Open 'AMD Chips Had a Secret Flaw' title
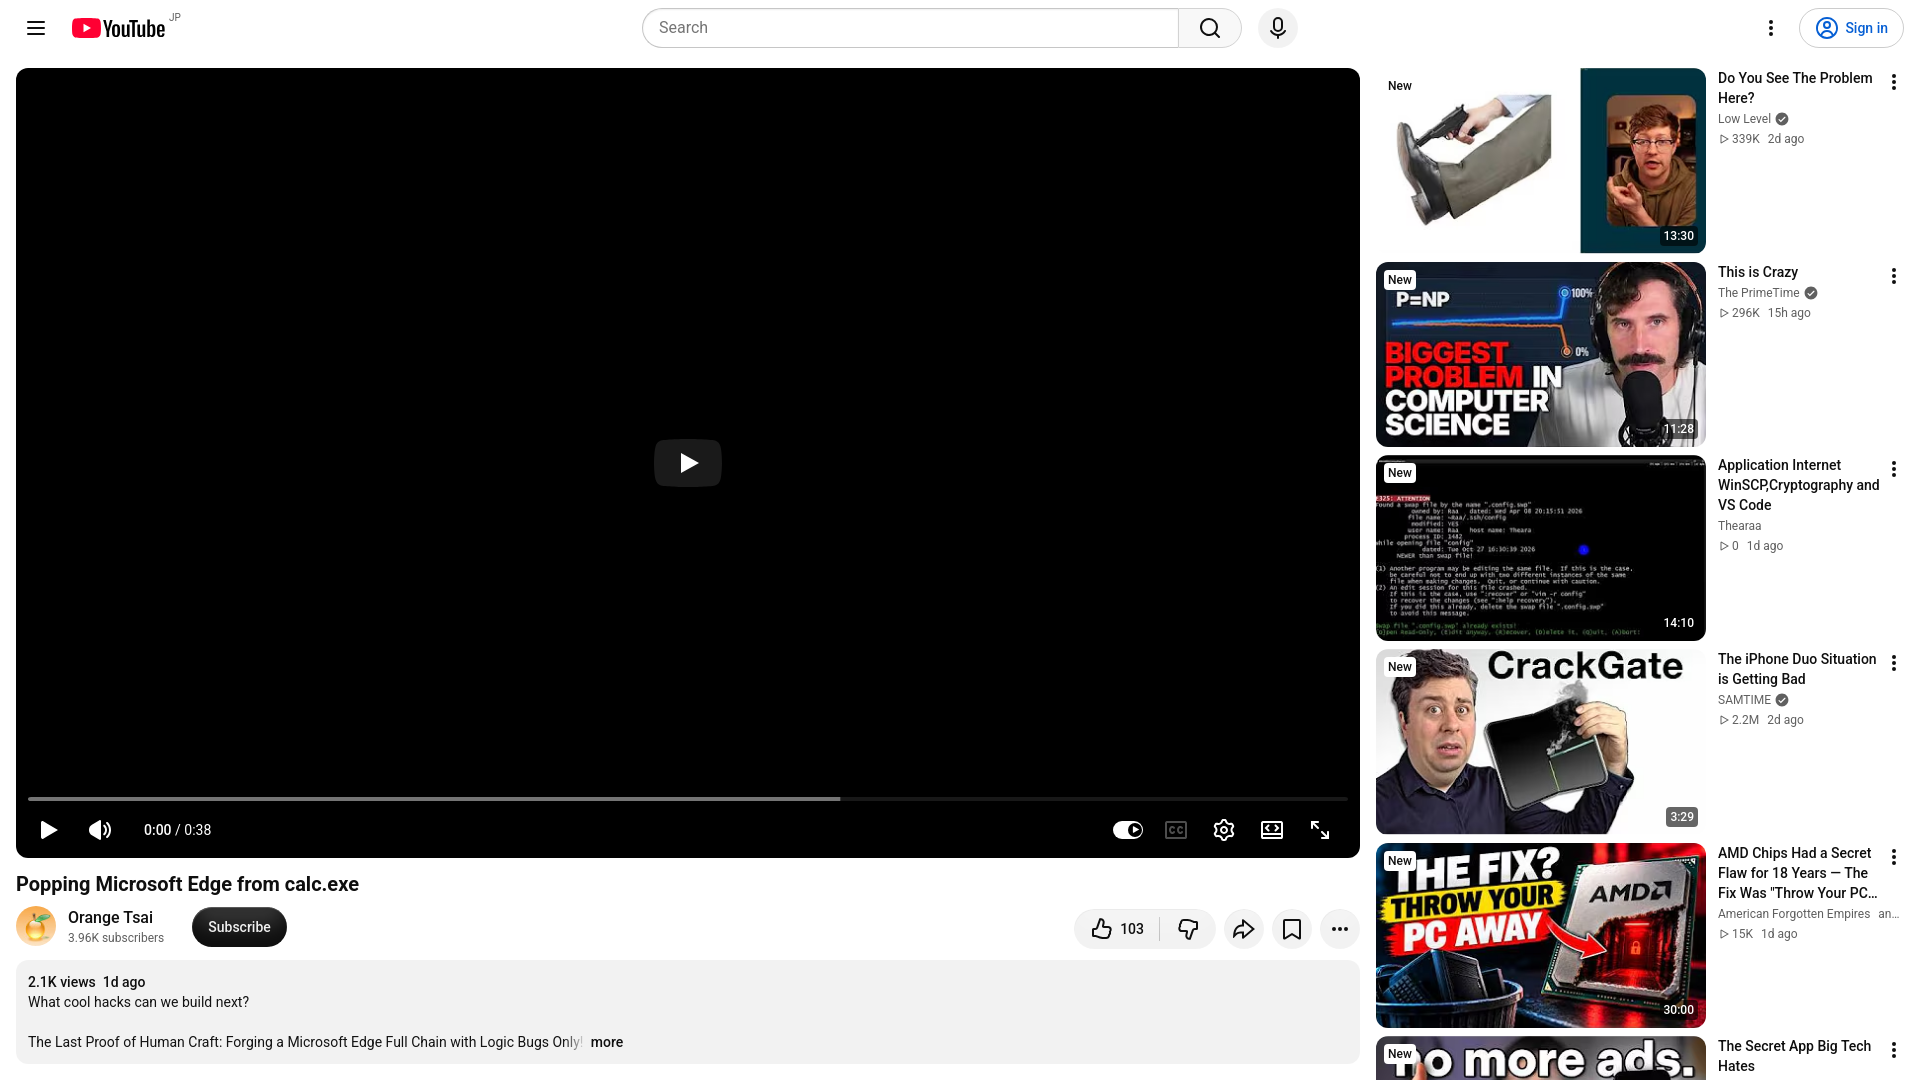The image size is (1920, 1080). pos(1797,873)
